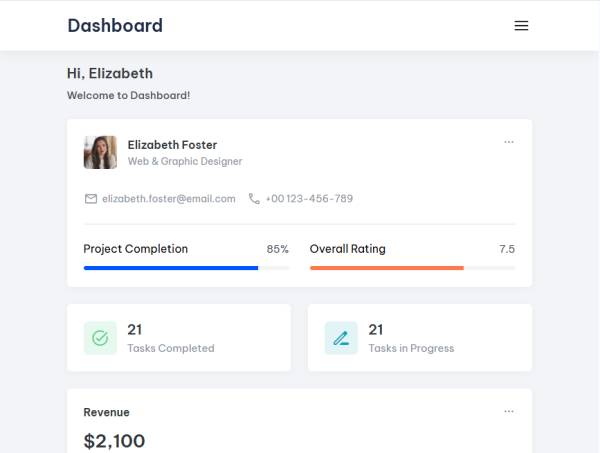Click Elizabeth Foster's profile photo

point(100,152)
